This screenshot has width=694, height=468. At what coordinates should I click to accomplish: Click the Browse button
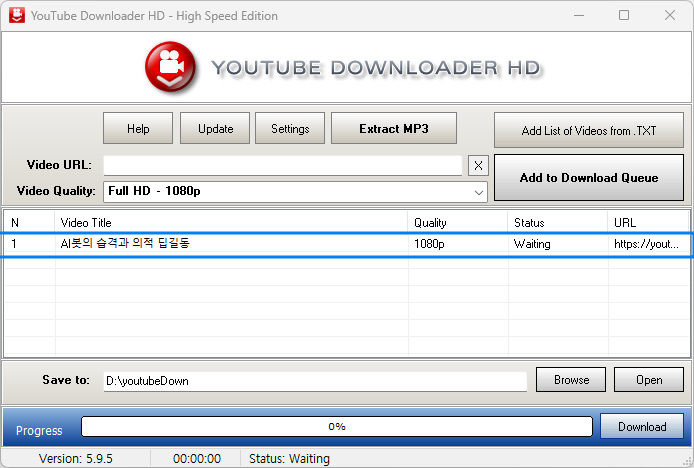coord(571,379)
